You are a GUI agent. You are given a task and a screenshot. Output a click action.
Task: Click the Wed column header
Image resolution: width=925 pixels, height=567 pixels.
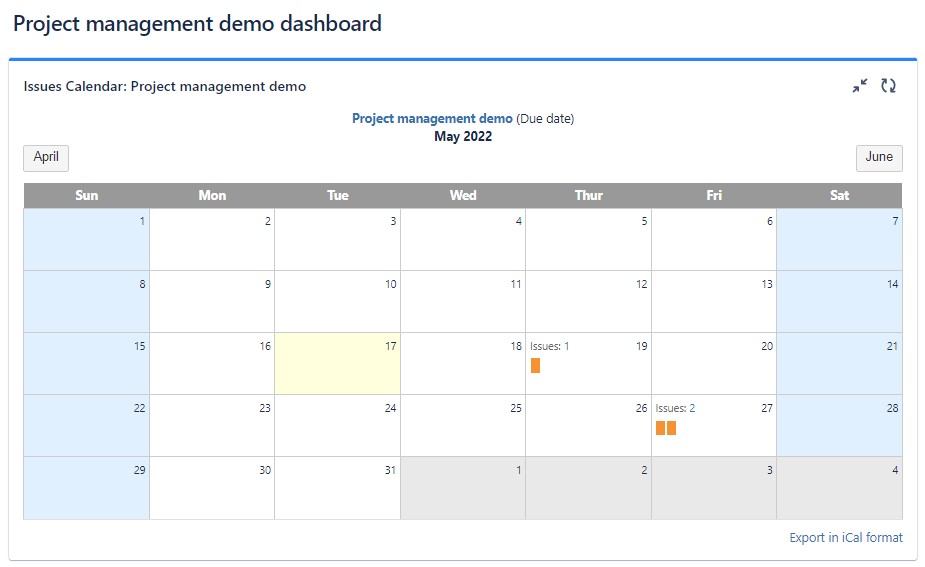(463, 195)
